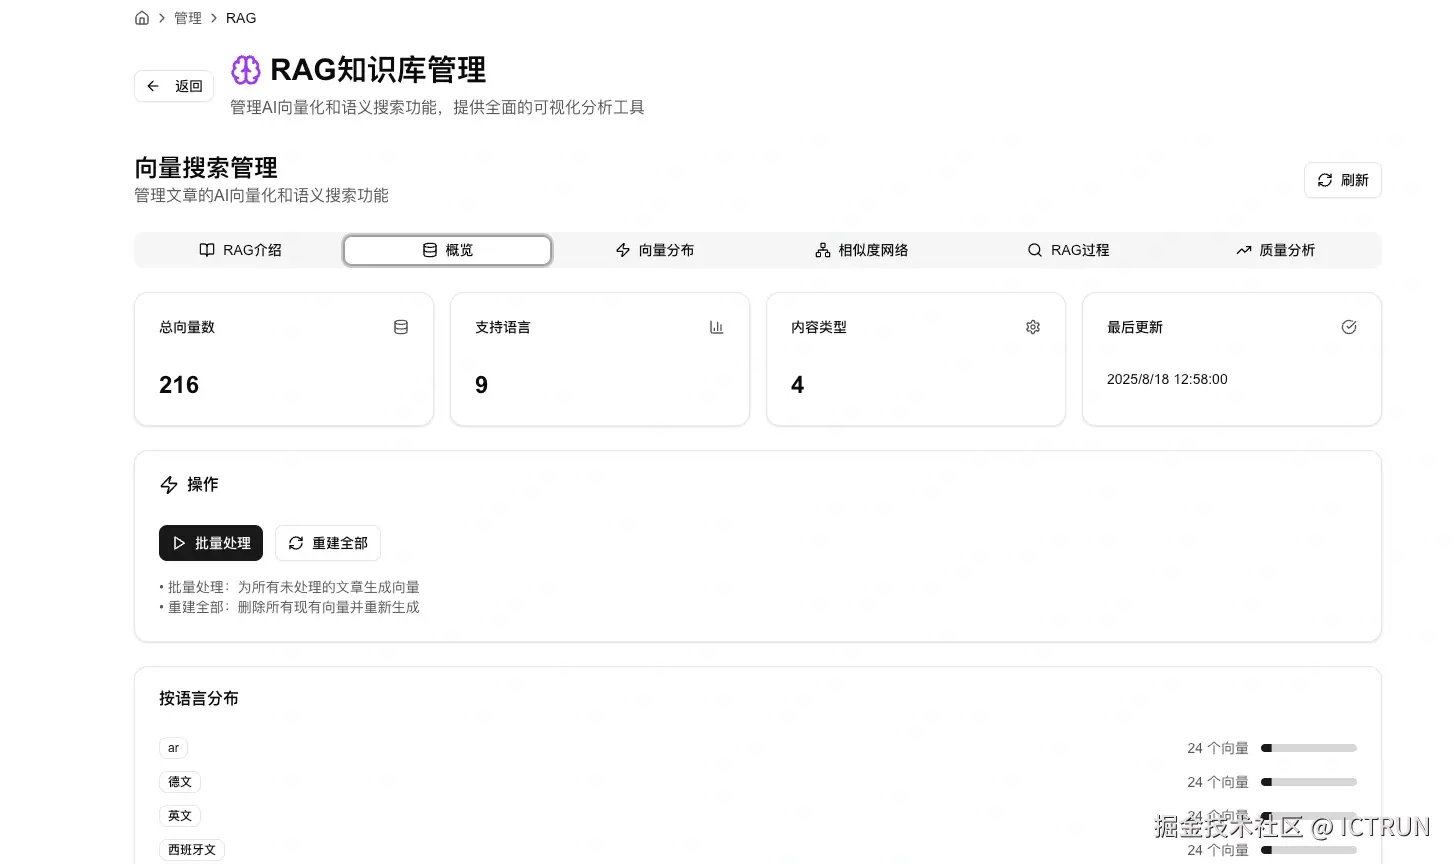Click the 返回 back button
Screen dimensions: 1454x864
(x=174, y=86)
